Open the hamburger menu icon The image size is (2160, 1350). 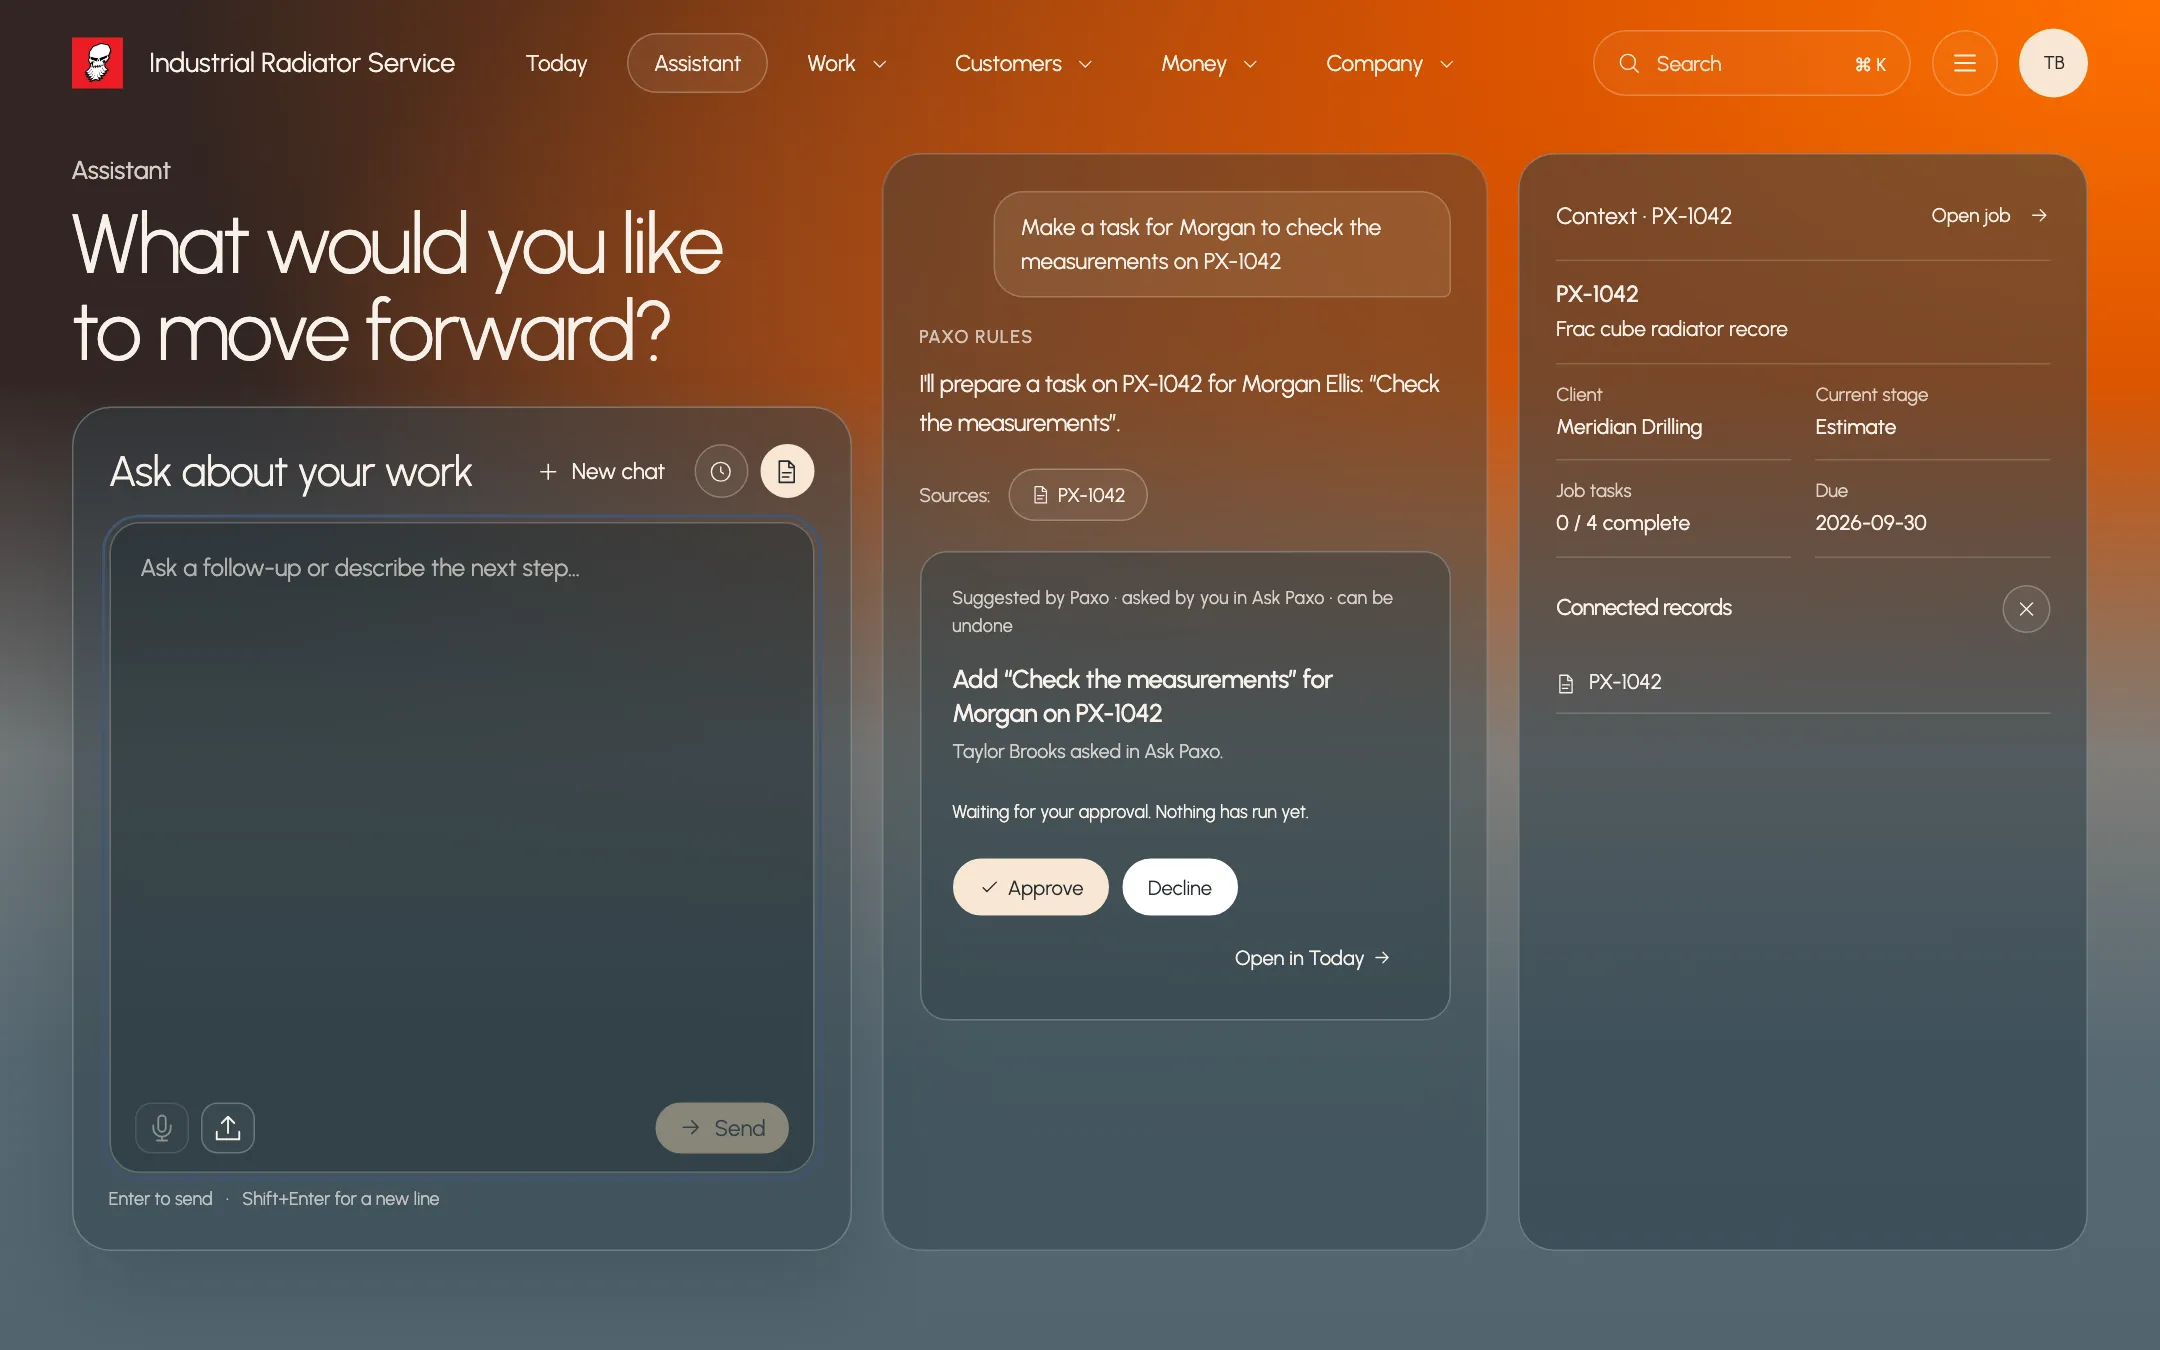tap(1964, 63)
